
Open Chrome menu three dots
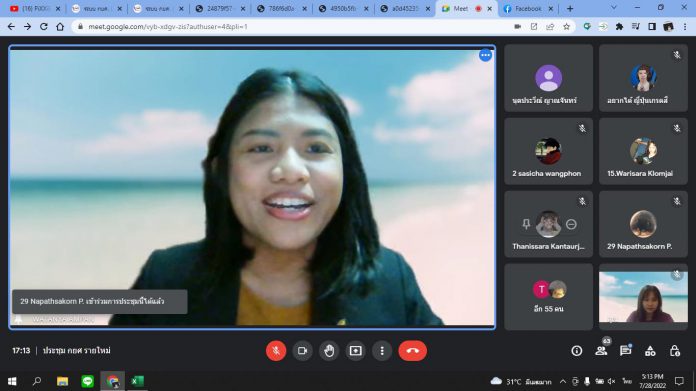point(685,27)
